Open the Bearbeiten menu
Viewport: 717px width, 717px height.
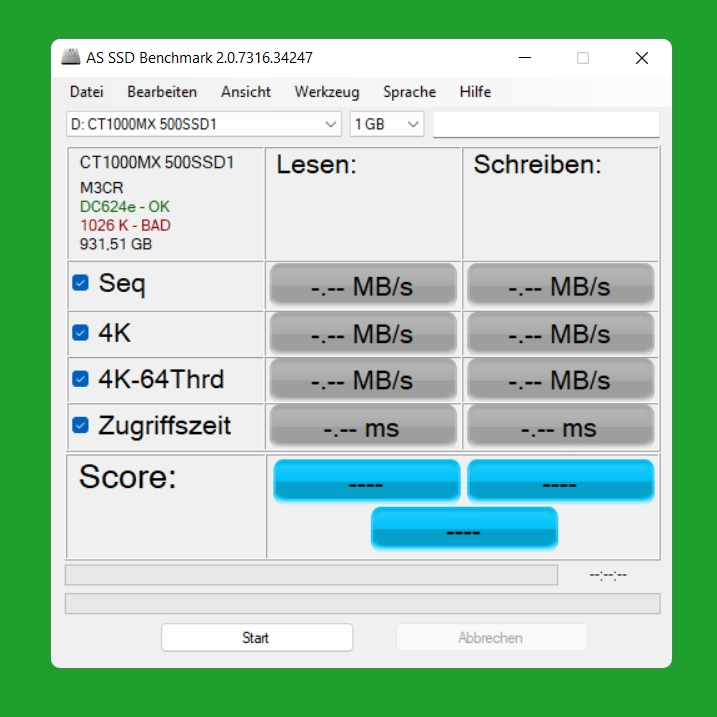[x=162, y=92]
